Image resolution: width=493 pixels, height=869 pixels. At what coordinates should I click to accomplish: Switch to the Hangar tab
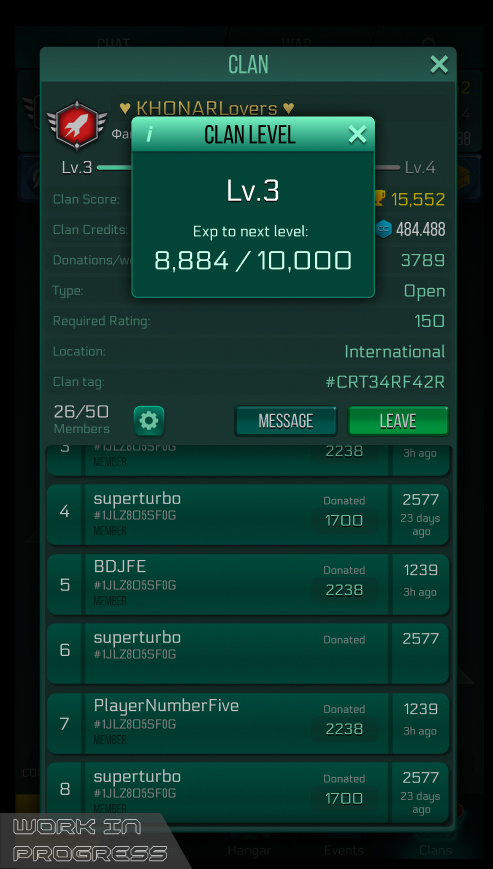[249, 850]
